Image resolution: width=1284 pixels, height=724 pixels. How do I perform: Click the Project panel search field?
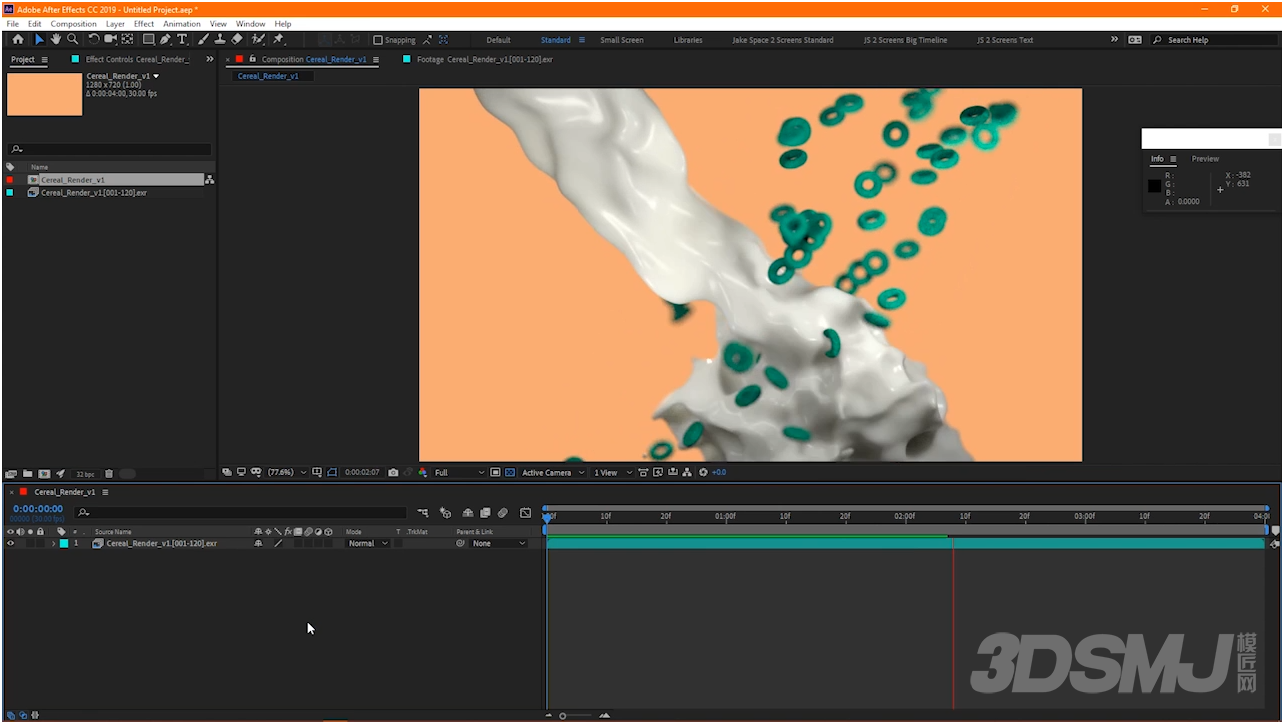pyautogui.click(x=110, y=149)
